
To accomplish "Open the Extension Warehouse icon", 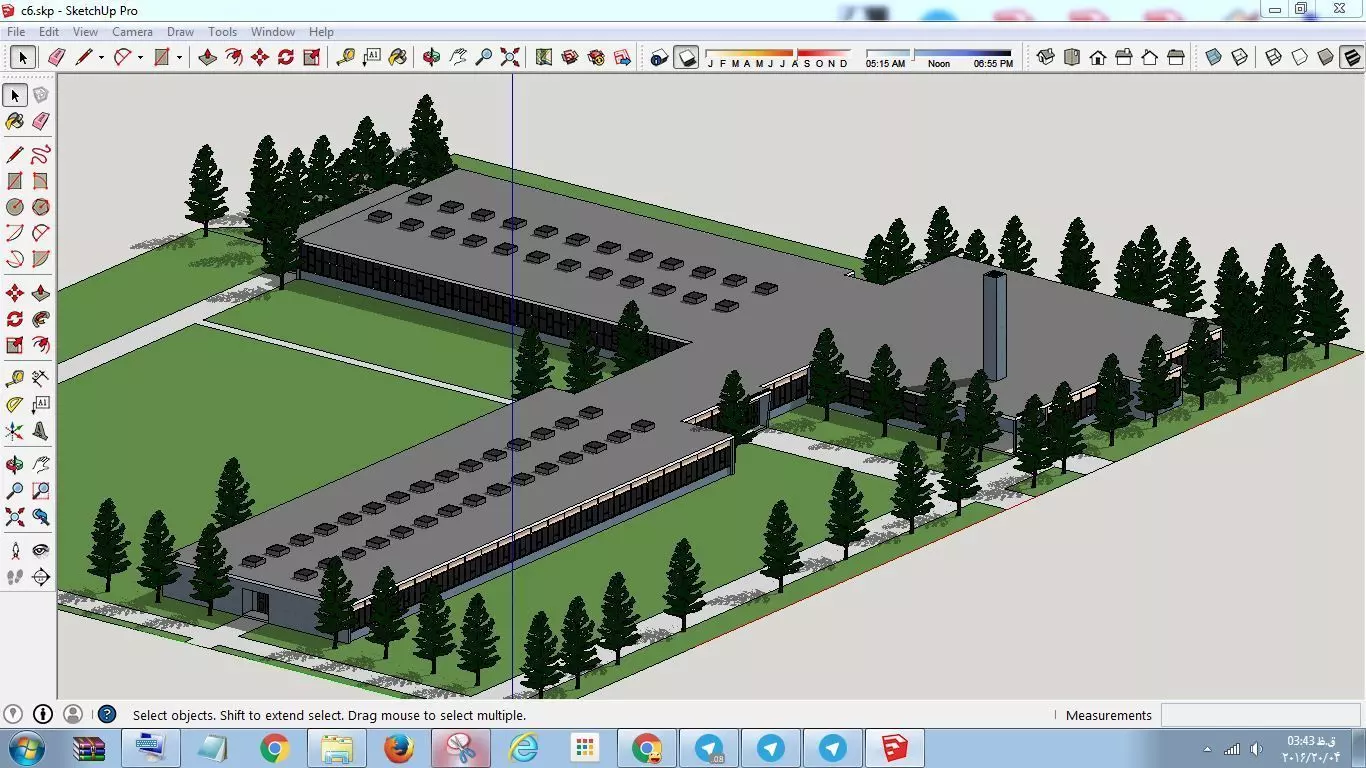I will (x=596, y=57).
